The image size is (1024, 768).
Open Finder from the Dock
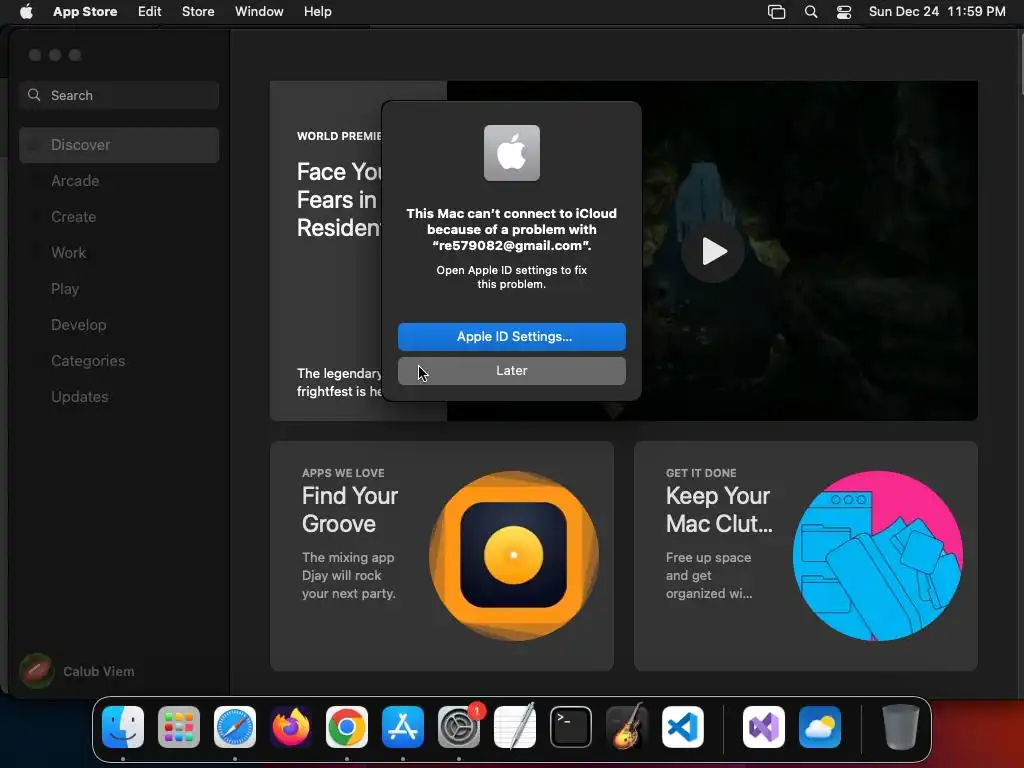[x=123, y=727]
